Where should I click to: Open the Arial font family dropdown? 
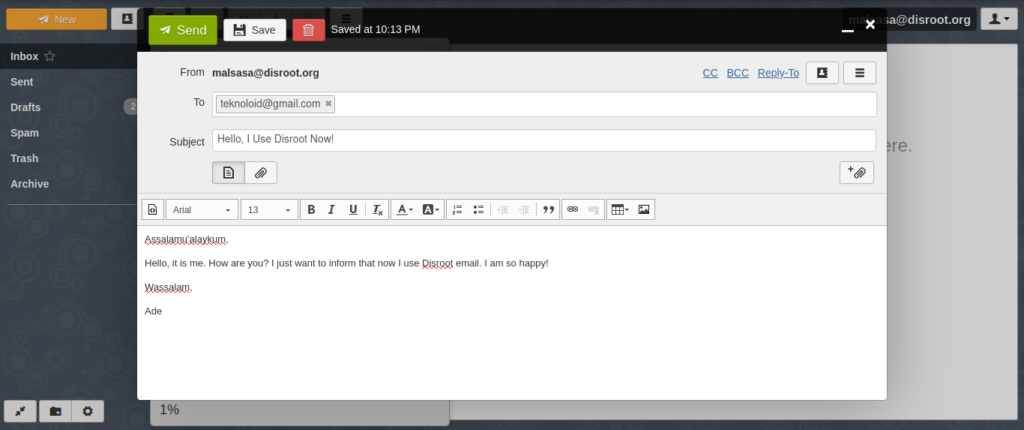point(202,210)
